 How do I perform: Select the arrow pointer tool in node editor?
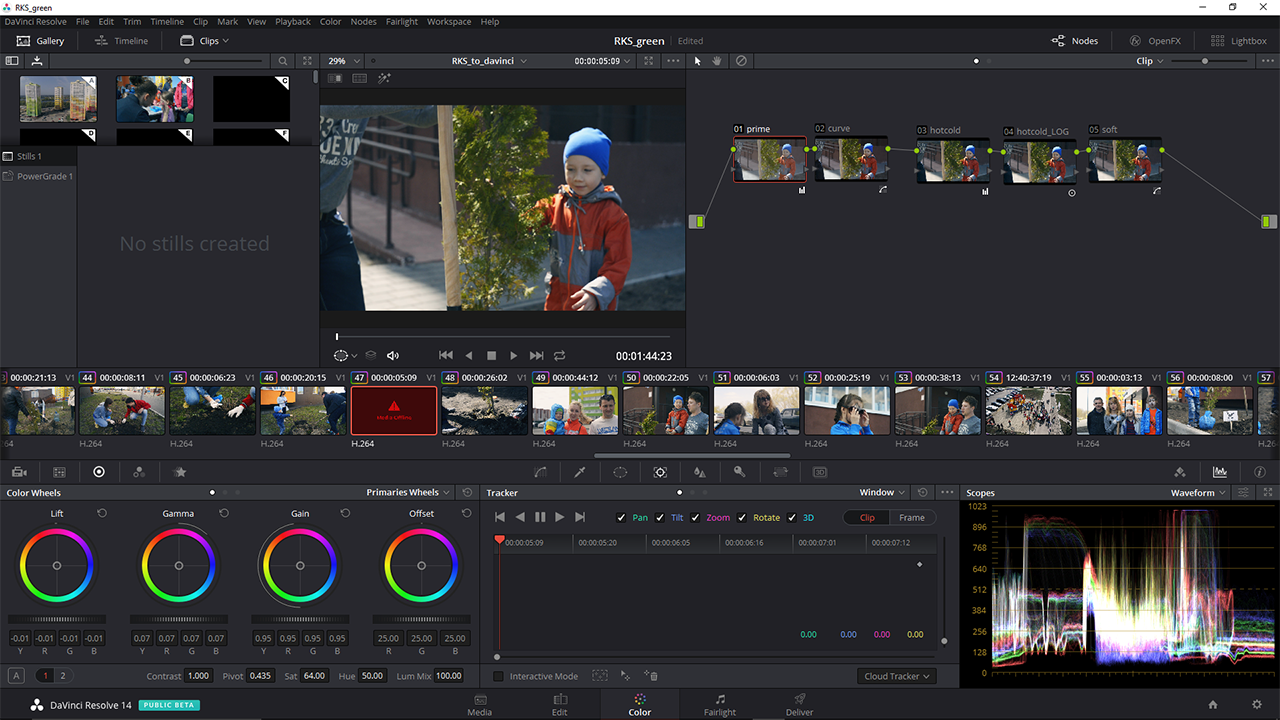click(x=699, y=61)
